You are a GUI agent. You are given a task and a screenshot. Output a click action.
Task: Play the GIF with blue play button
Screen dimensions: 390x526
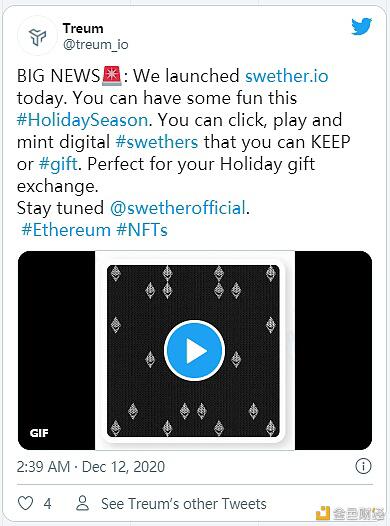click(x=194, y=351)
